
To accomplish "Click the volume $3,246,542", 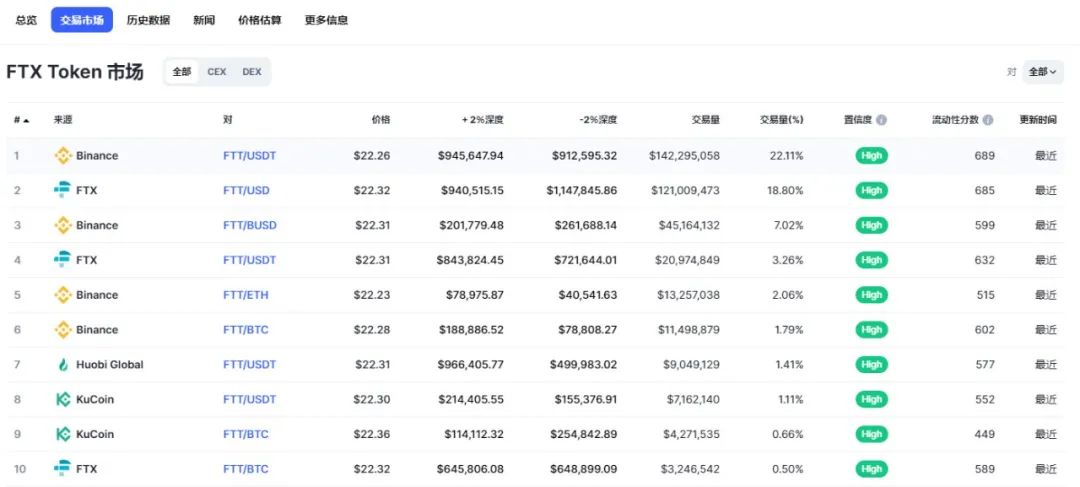I will (691, 469).
